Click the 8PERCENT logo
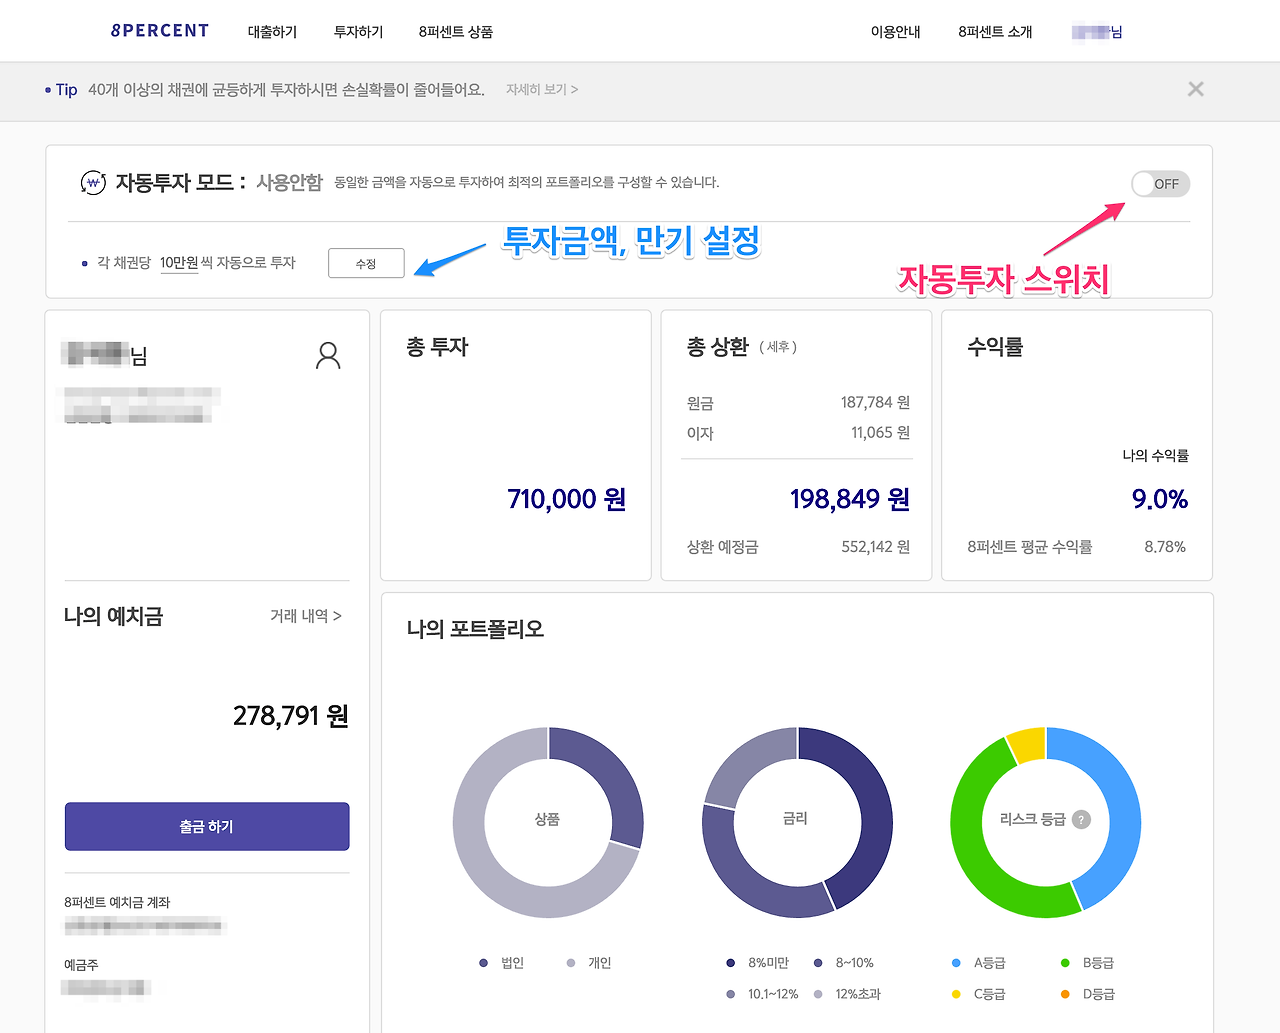Viewport: 1280px width, 1033px height. tap(159, 30)
